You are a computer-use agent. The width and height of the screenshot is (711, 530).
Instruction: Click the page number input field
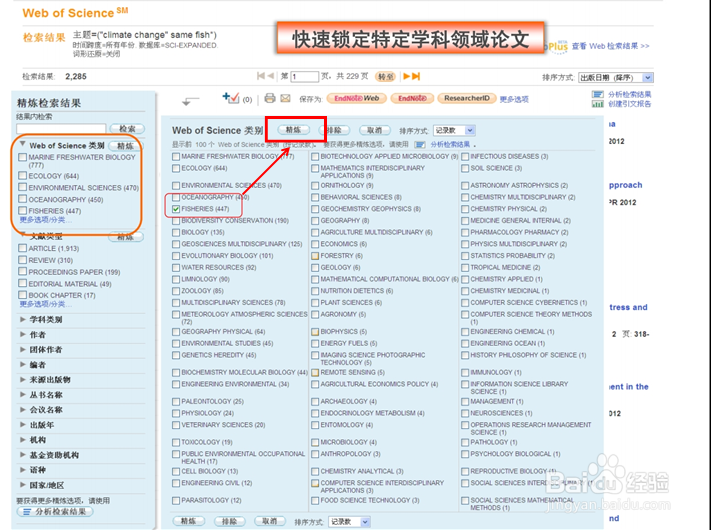click(304, 77)
